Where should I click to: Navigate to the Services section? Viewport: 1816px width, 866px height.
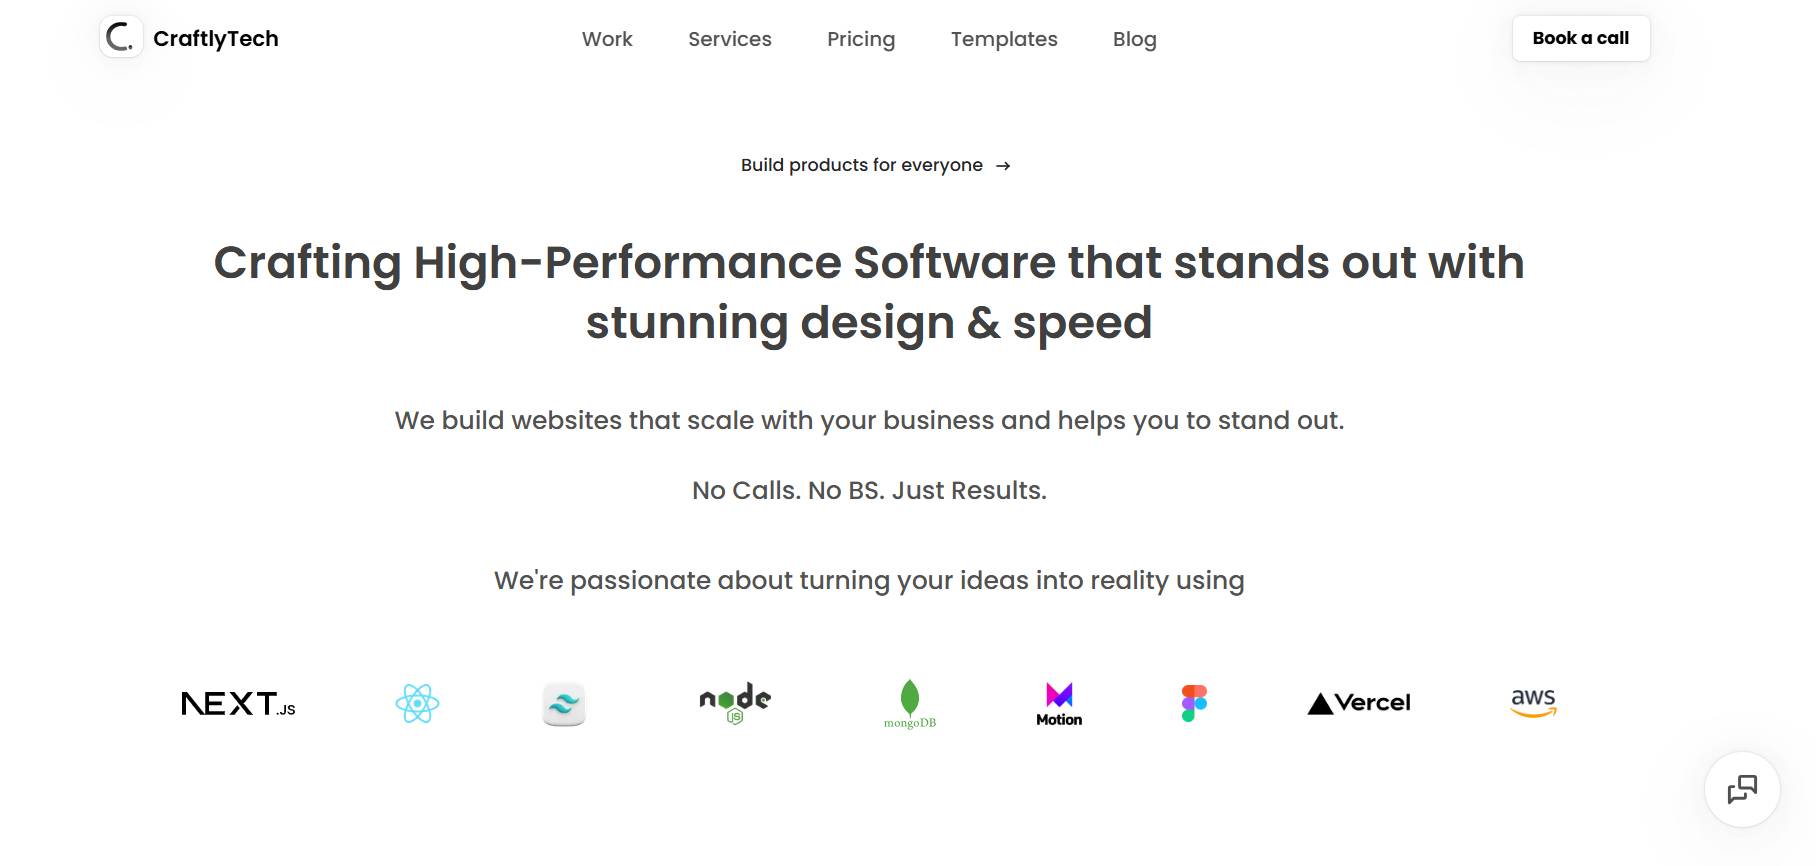click(x=729, y=39)
